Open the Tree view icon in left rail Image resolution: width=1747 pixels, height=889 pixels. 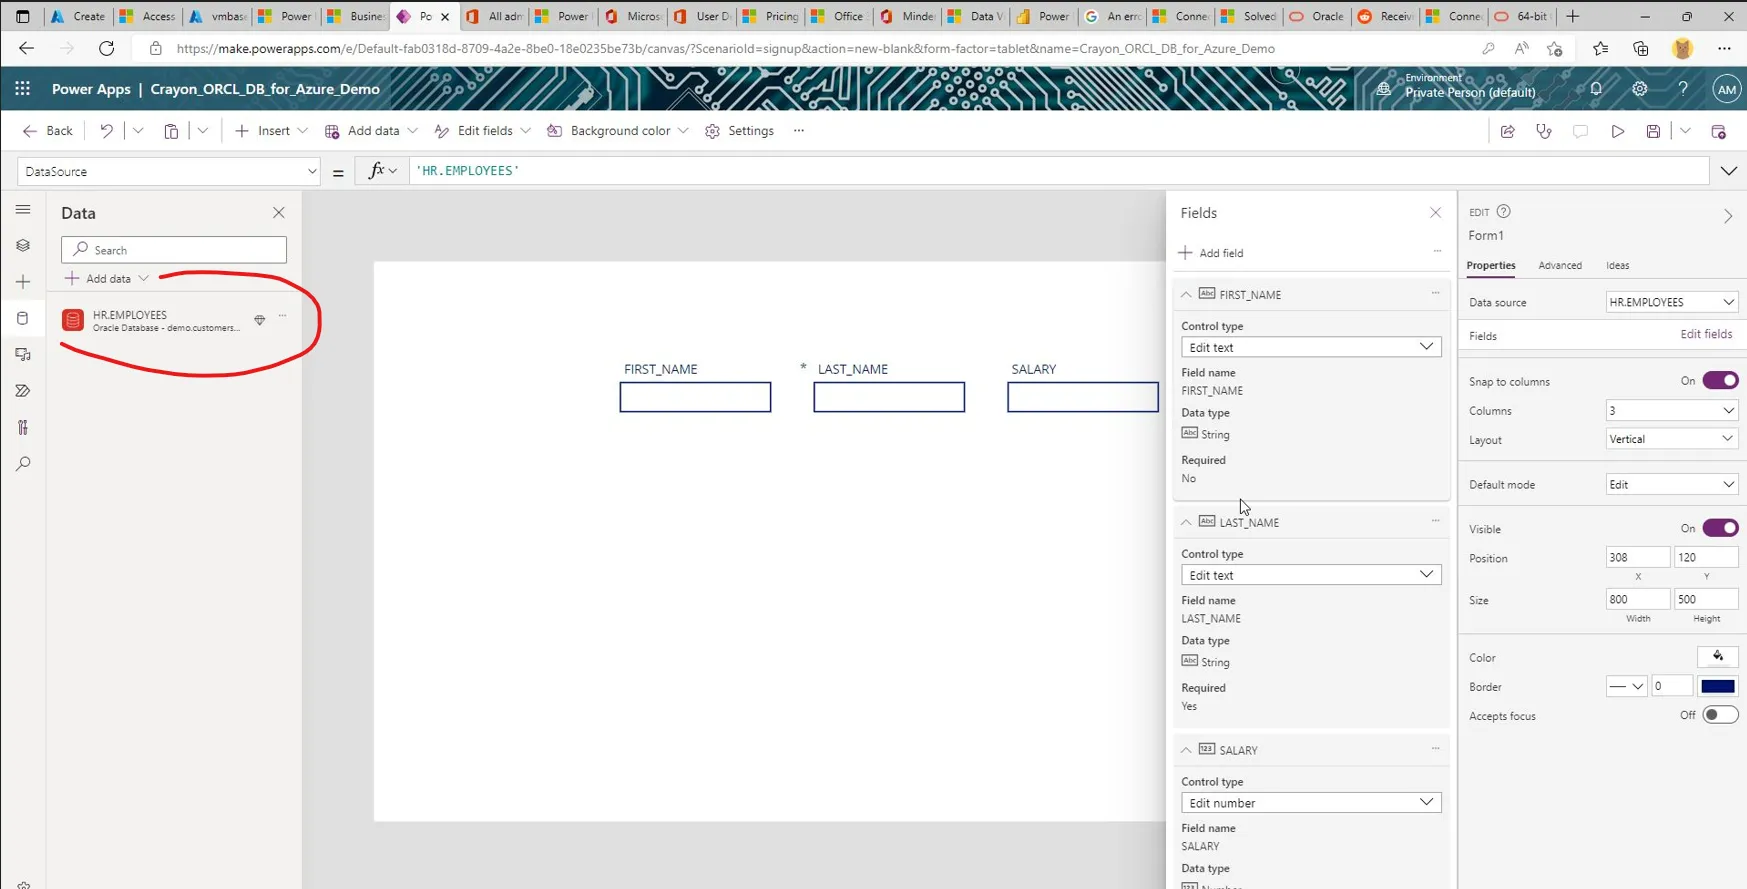pyautogui.click(x=23, y=245)
